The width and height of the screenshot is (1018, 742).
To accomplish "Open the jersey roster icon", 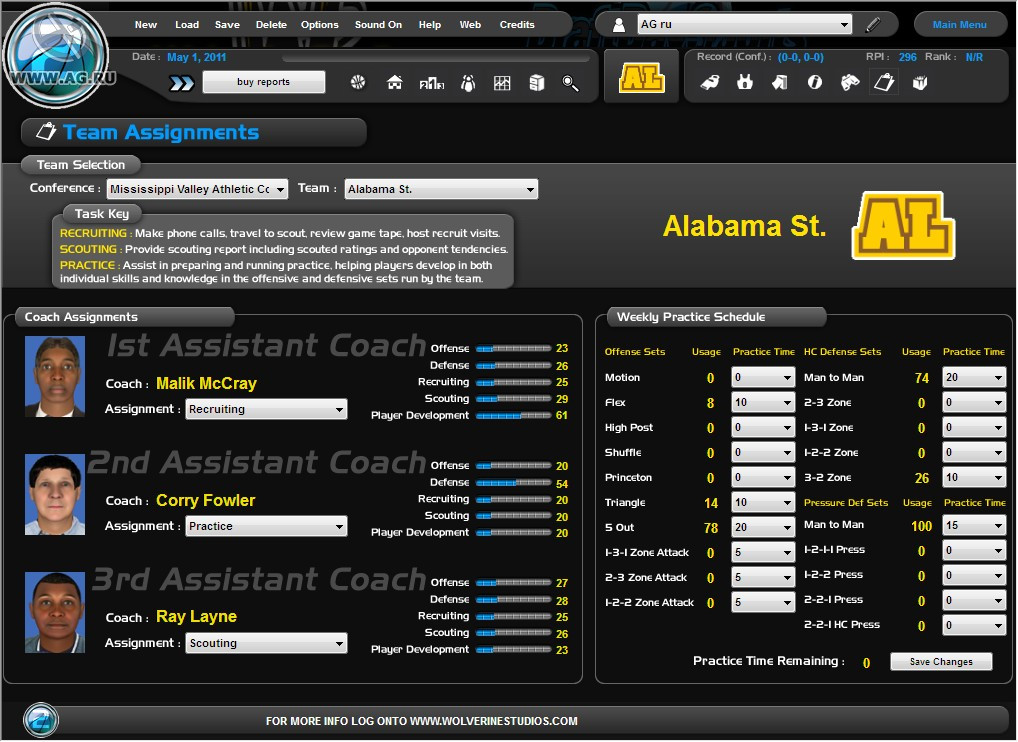I will [x=745, y=82].
